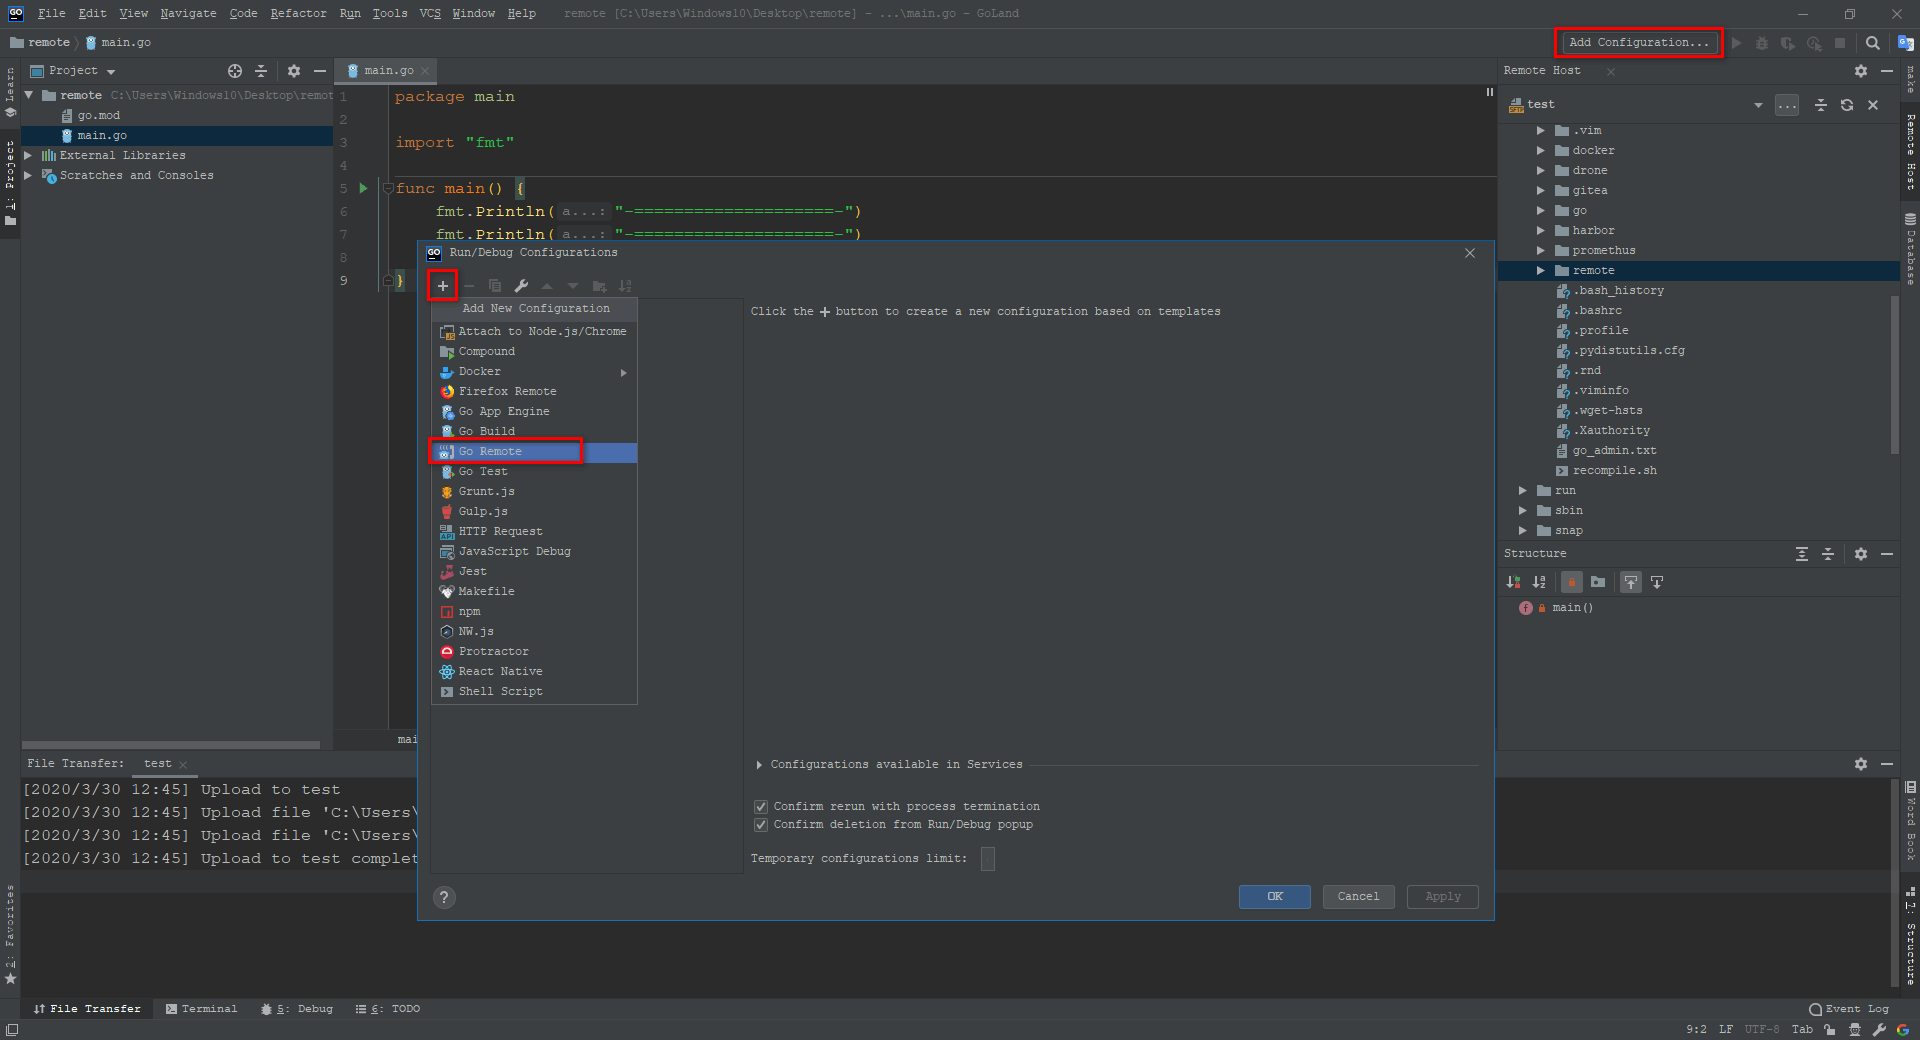1920x1040 pixels.
Task: Toggle Confirm rerun with process termination checkbox
Action: coord(761,807)
